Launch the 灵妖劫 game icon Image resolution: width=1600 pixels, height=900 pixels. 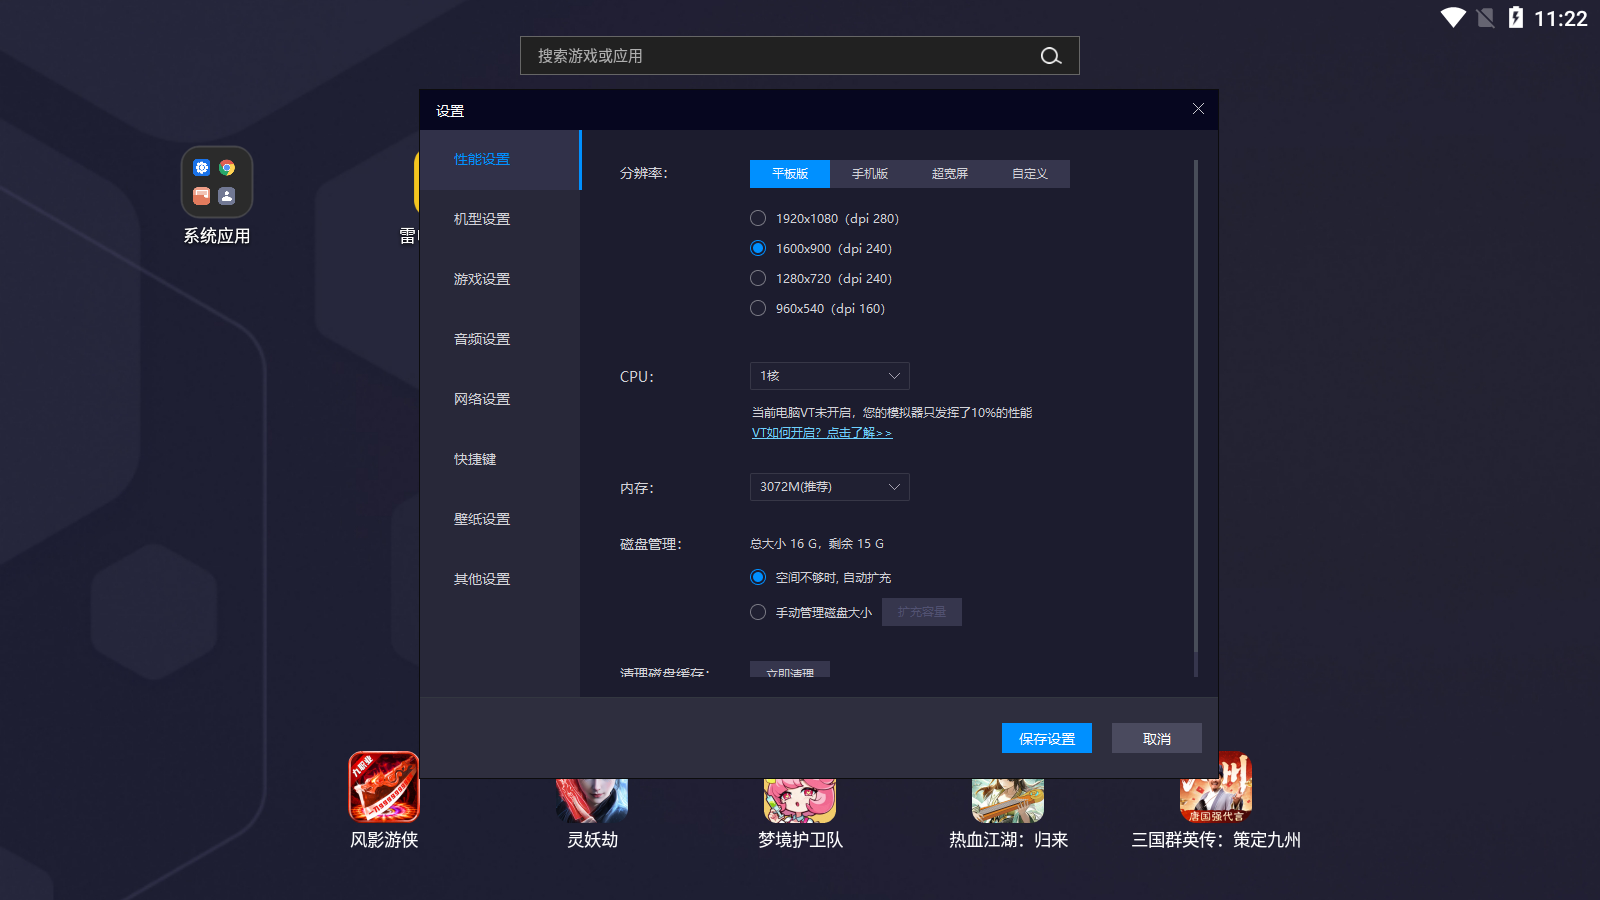point(592,801)
